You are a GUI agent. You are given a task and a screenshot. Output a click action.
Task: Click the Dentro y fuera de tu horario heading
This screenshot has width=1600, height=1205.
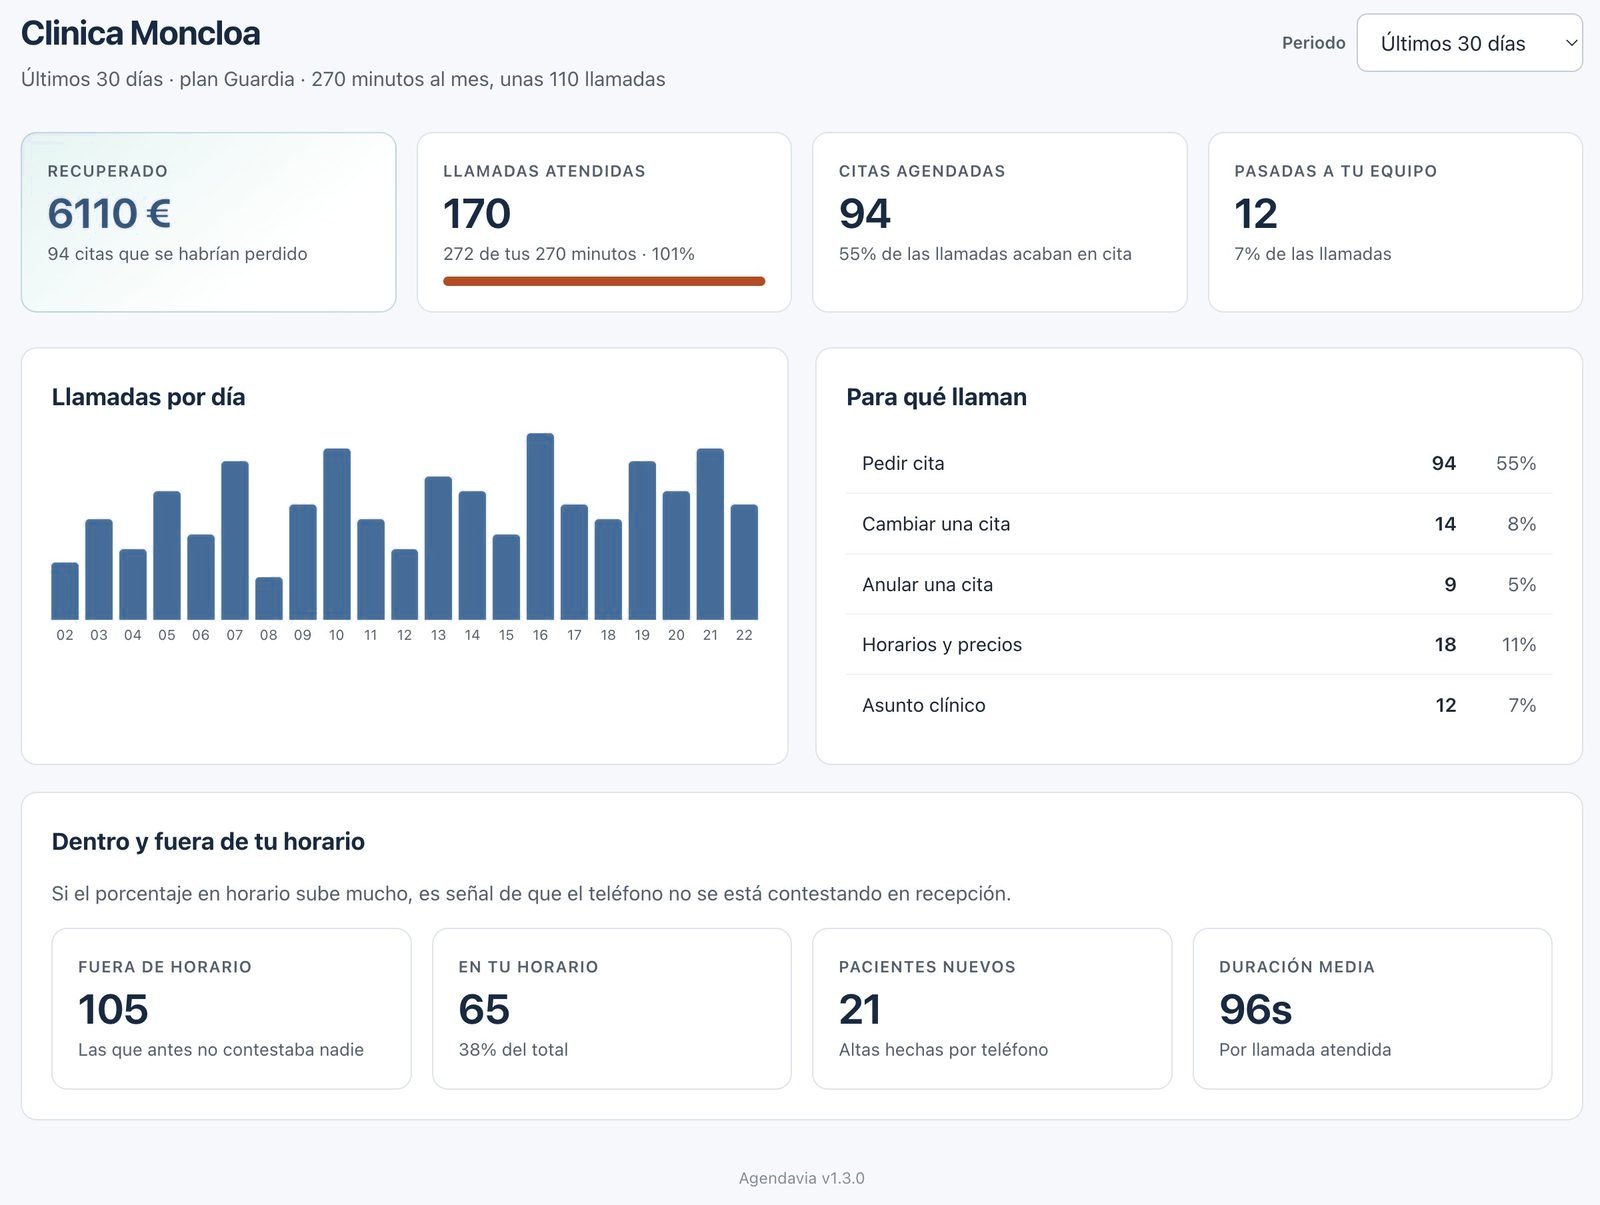pos(208,841)
